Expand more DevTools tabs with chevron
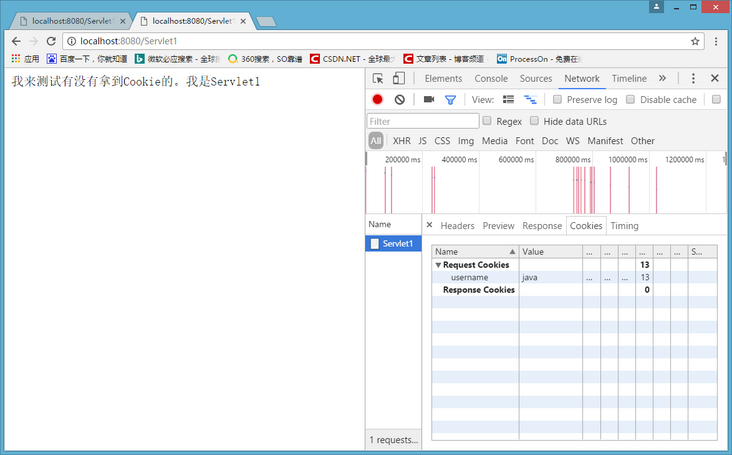Screen dimensions: 732x455 tap(662, 78)
